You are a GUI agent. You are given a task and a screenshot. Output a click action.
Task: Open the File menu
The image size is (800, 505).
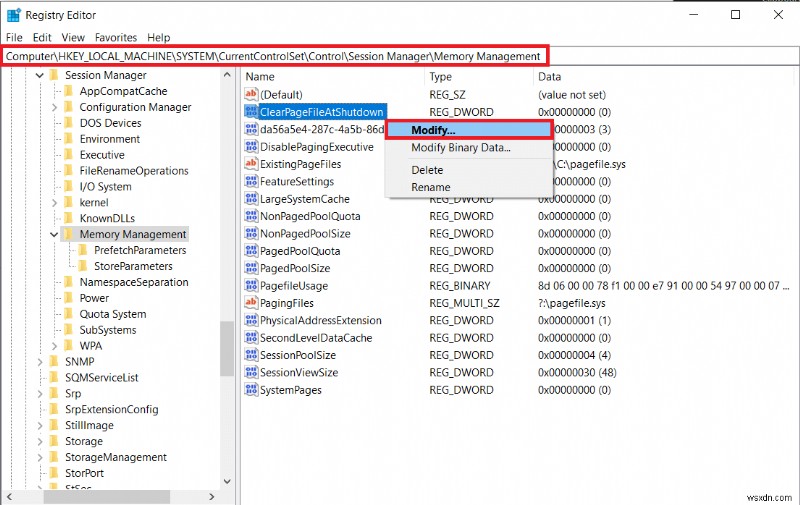point(14,37)
